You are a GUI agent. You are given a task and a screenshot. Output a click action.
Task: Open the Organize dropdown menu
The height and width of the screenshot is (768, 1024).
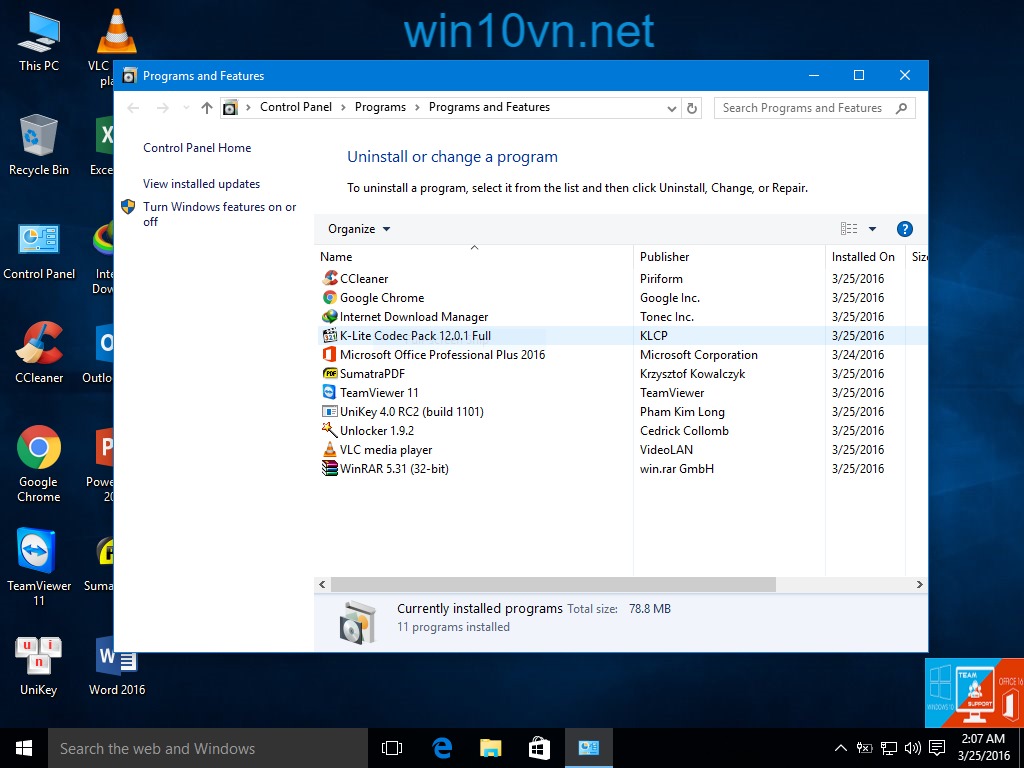(357, 228)
